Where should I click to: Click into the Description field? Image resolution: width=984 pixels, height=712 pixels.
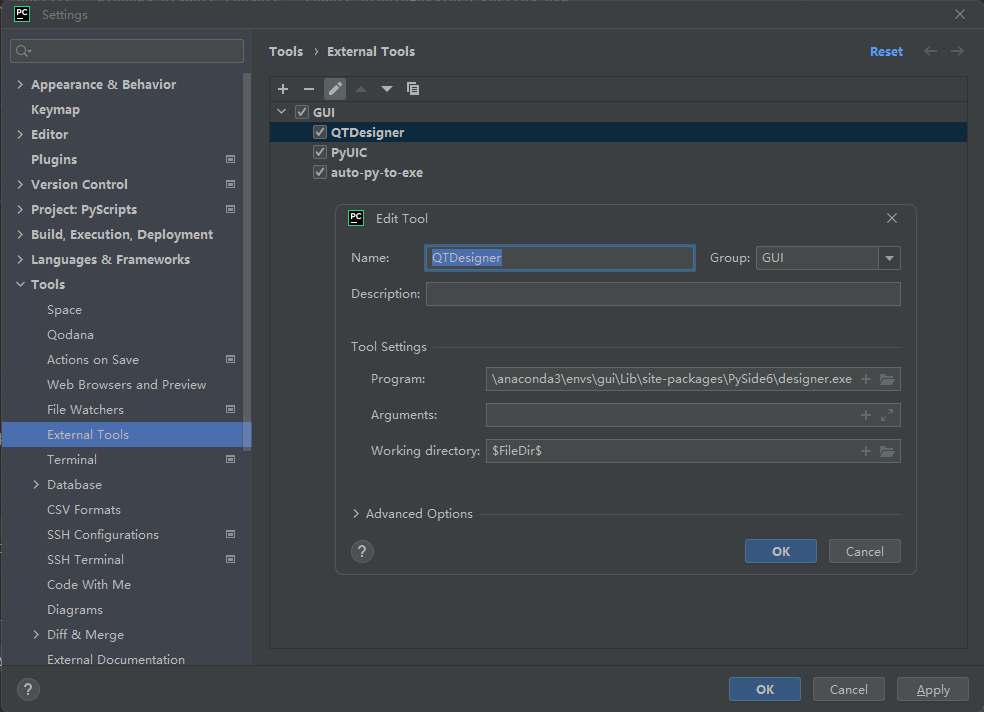[x=663, y=294]
